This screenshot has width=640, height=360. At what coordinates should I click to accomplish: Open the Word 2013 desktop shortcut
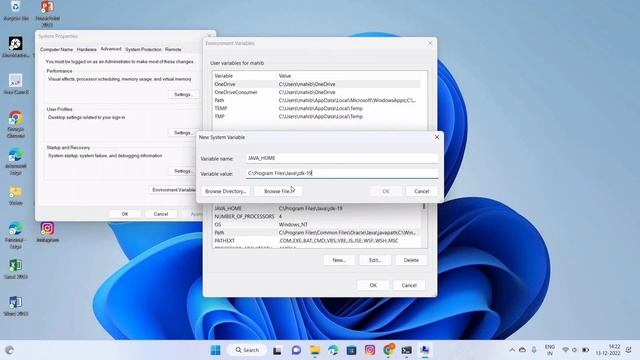point(16,306)
